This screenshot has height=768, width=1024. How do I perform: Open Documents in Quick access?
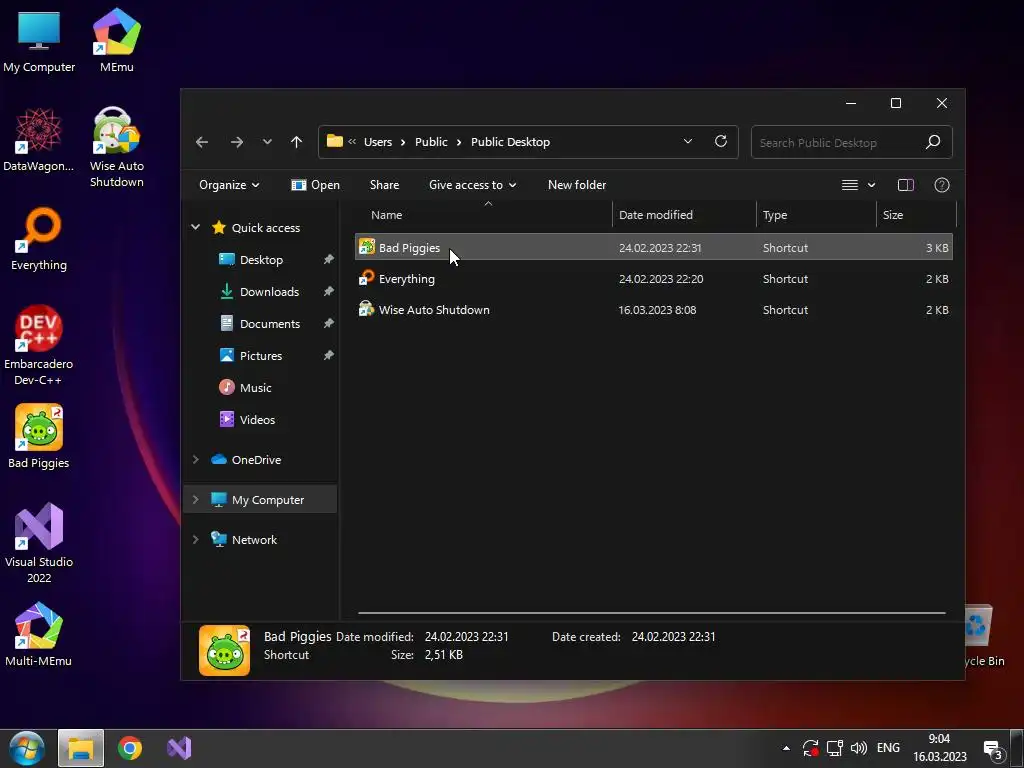coord(270,324)
